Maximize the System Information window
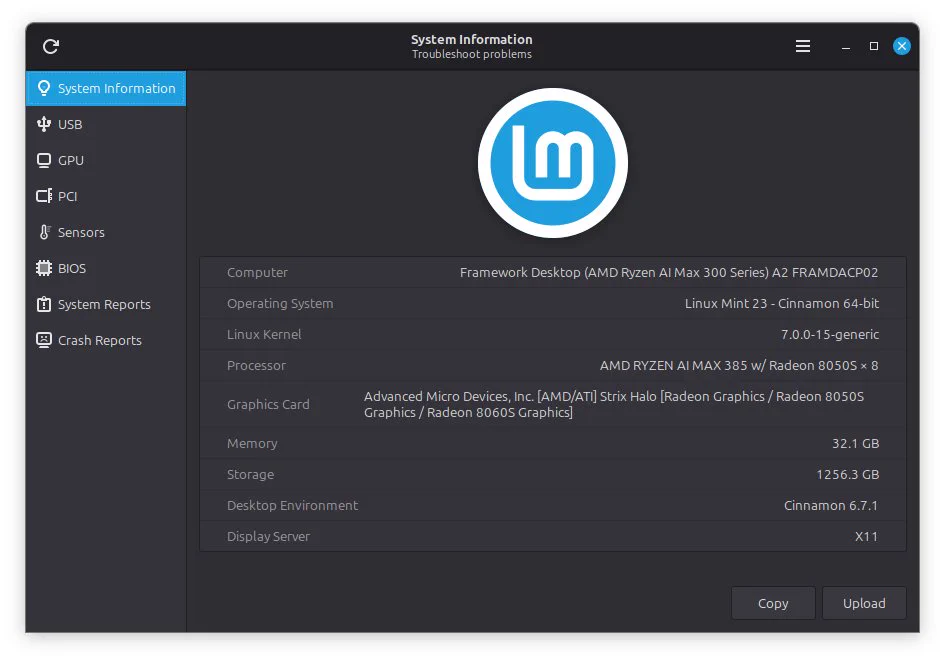Screen dimensions: 945x661 (873, 46)
